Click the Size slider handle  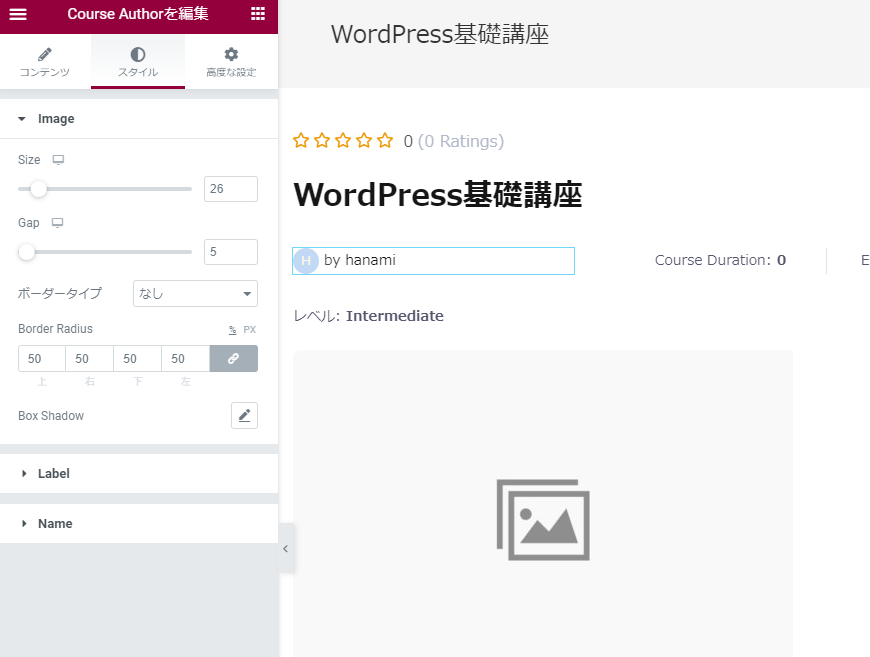[x=38, y=189]
